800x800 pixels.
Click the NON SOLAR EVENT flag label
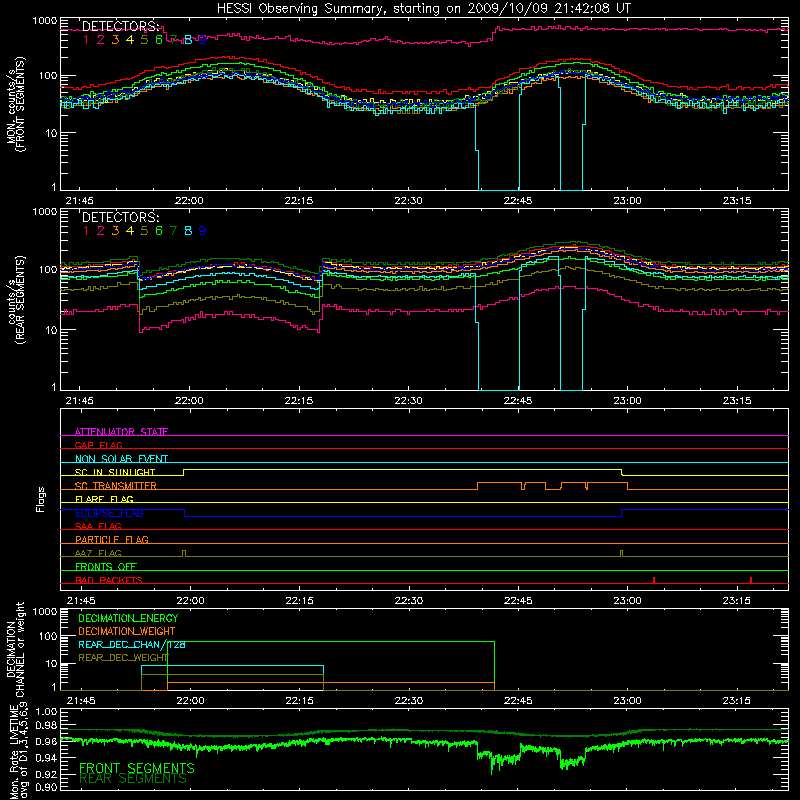[x=121, y=459]
